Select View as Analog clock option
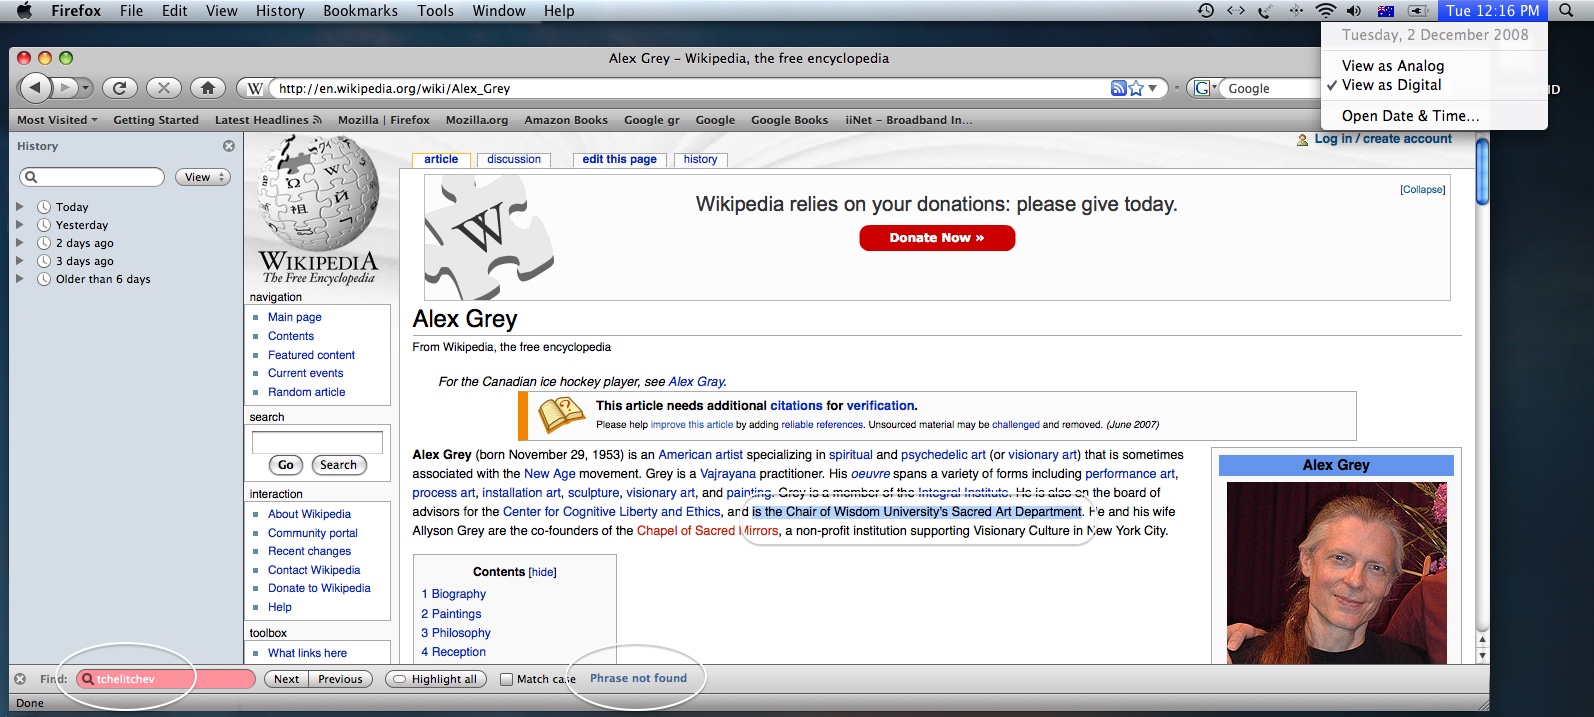 1393,66
